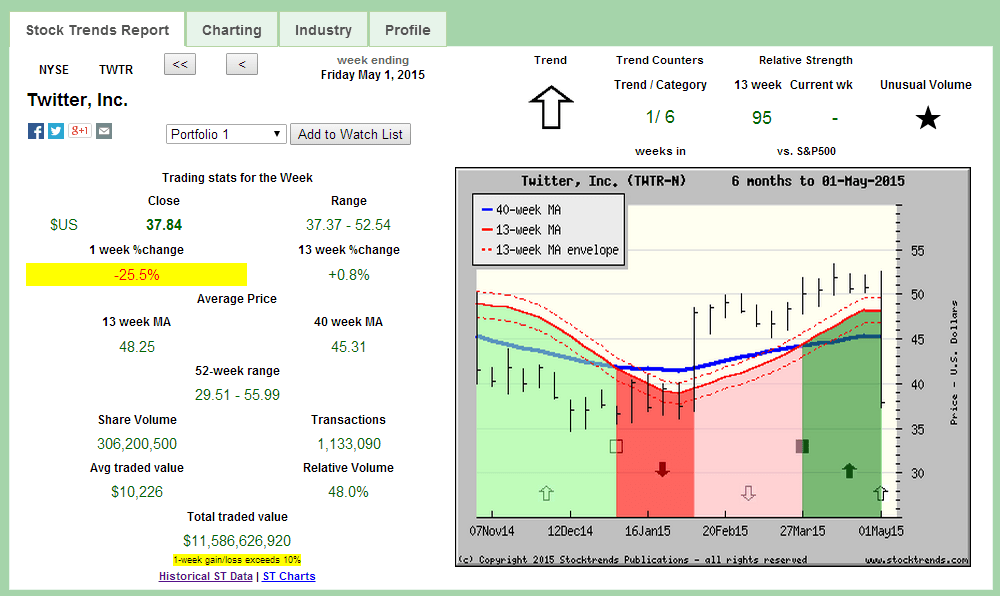
Task: Click the TWTR ticker symbol
Action: coord(116,69)
